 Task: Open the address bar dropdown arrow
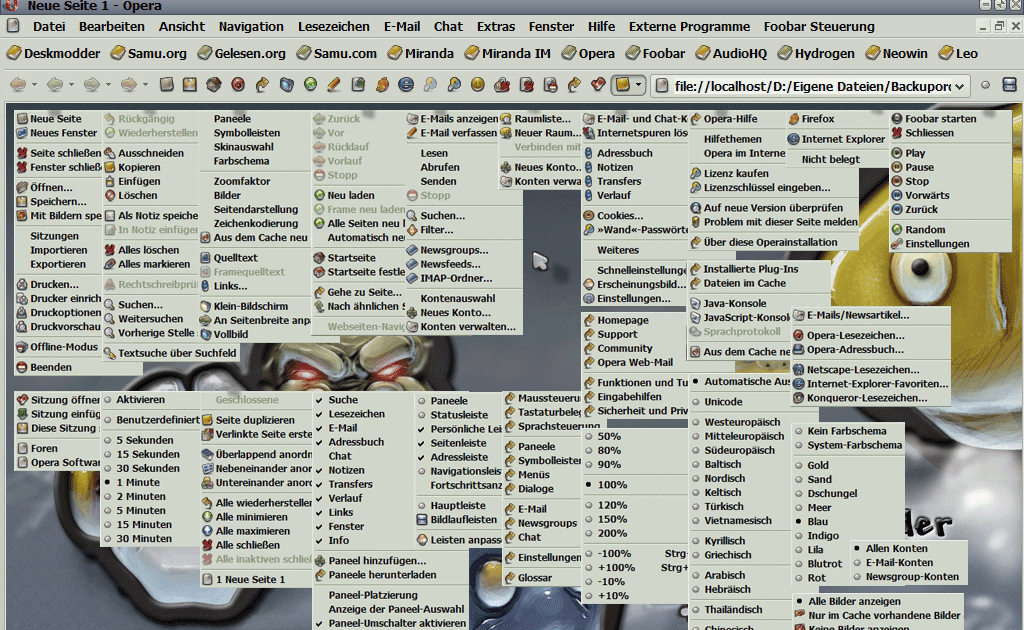point(959,86)
